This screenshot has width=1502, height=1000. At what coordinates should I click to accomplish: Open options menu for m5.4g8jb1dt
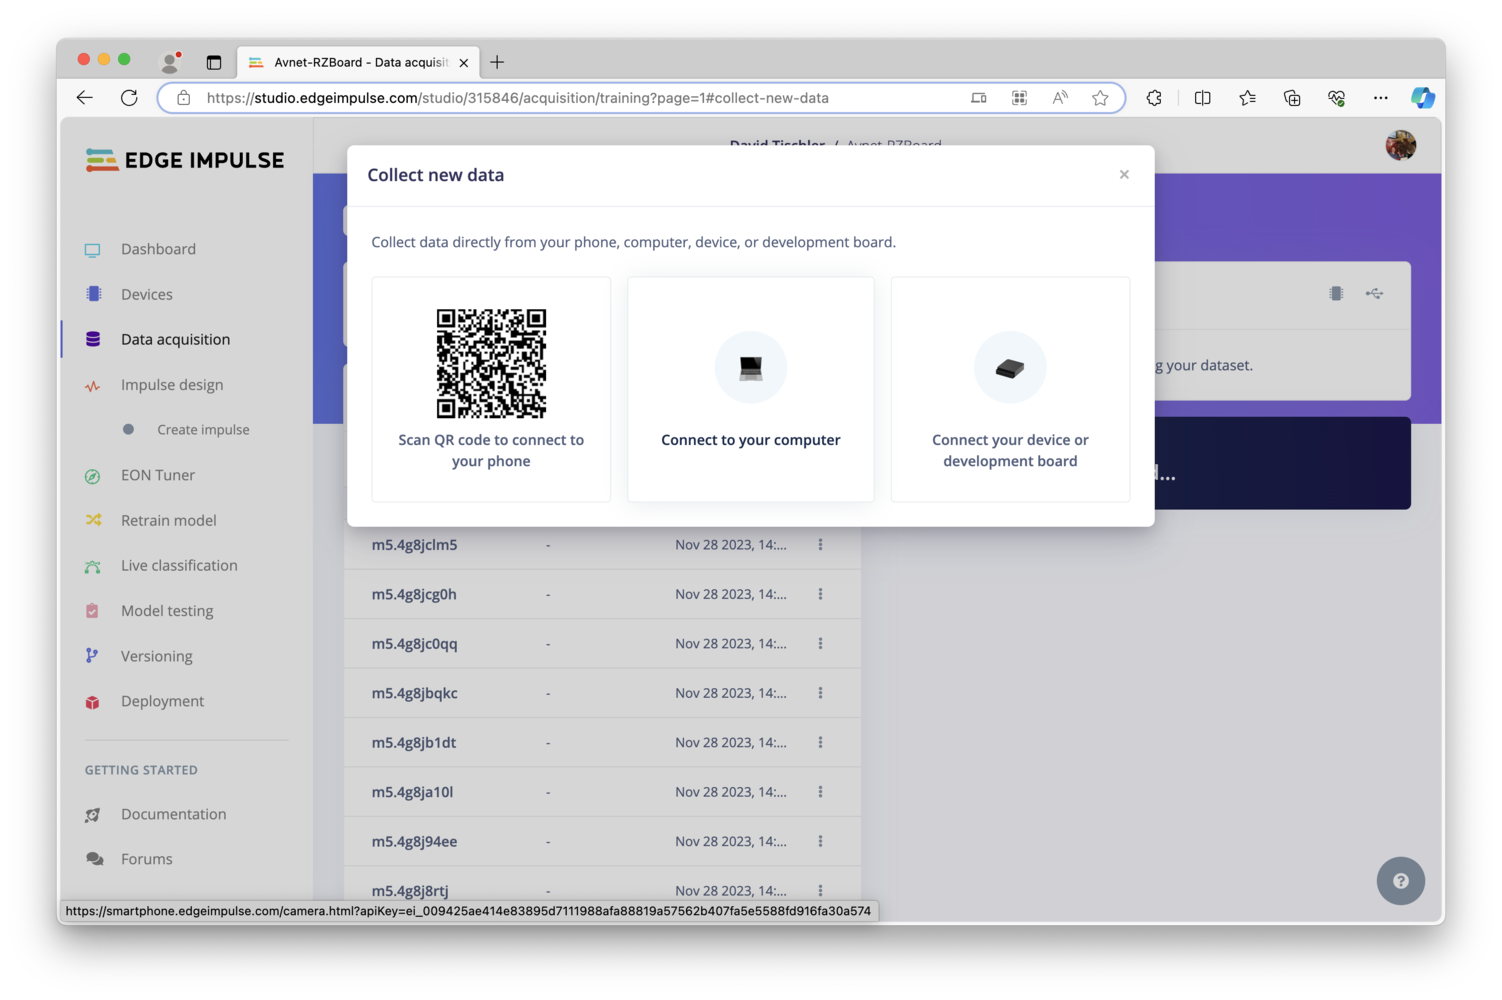point(820,742)
